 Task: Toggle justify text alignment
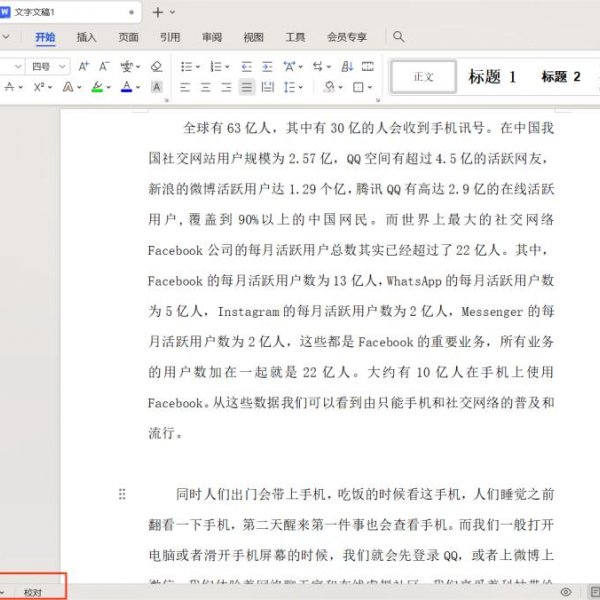click(246, 87)
